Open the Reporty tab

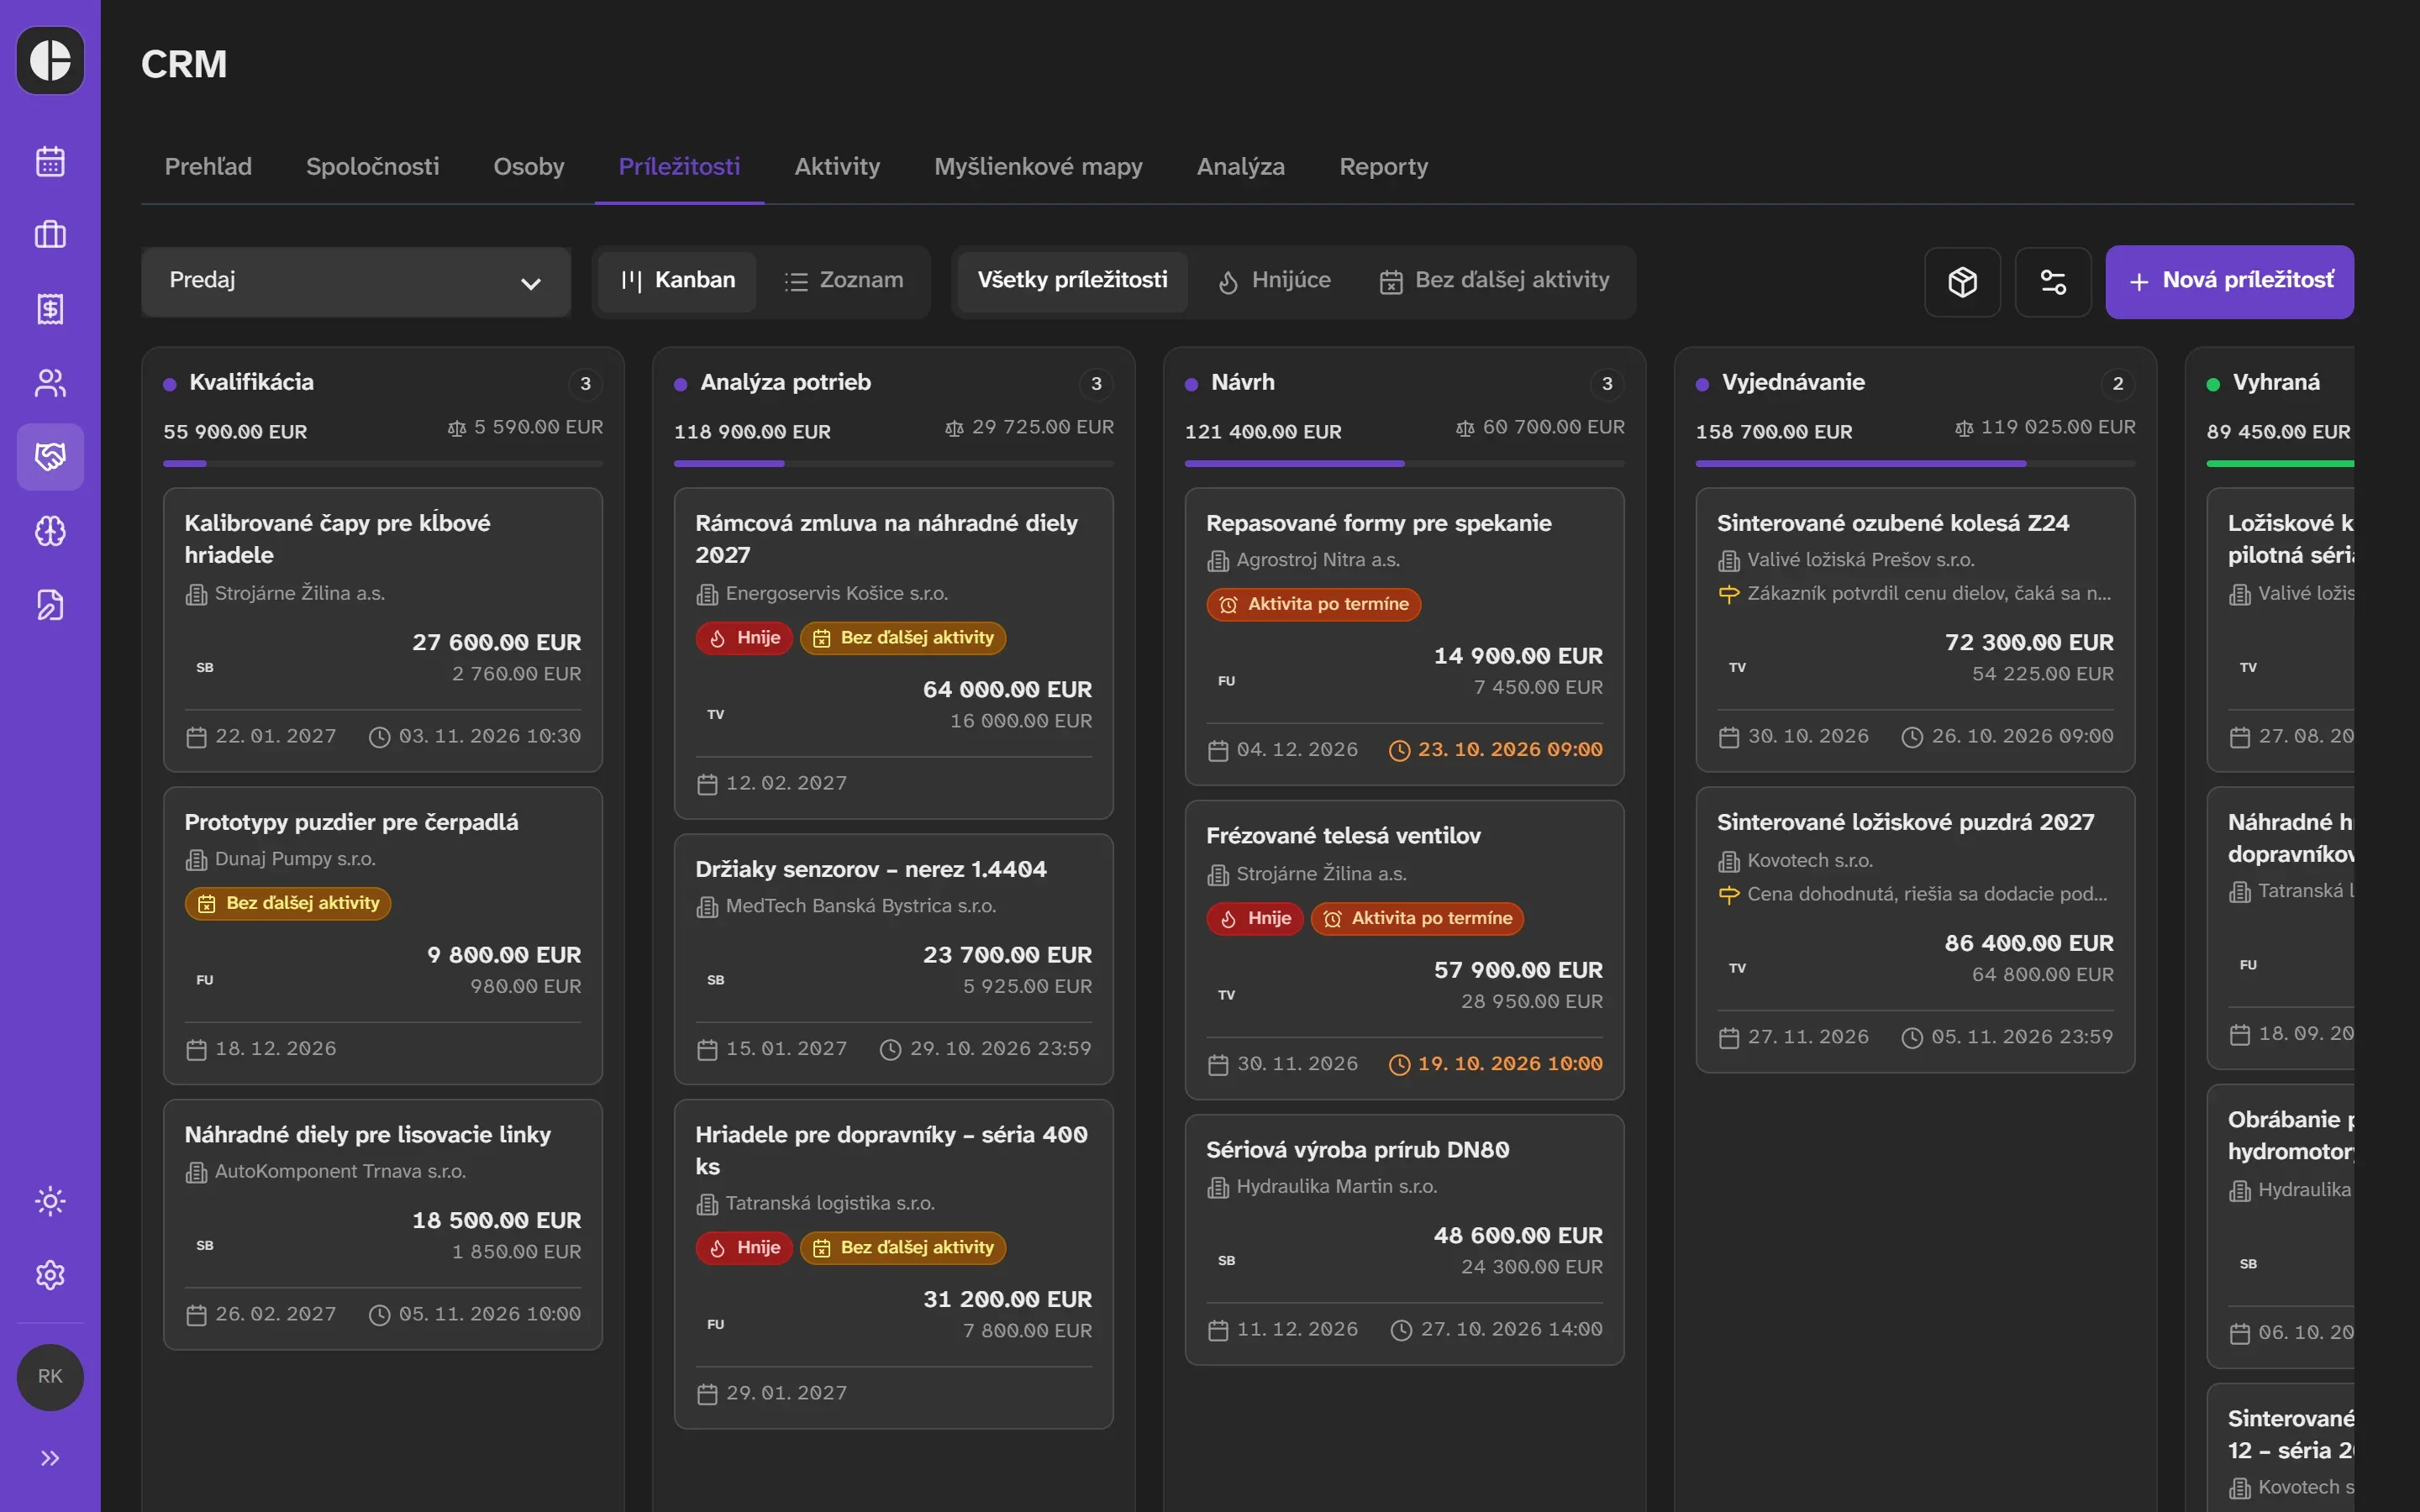1383,167
